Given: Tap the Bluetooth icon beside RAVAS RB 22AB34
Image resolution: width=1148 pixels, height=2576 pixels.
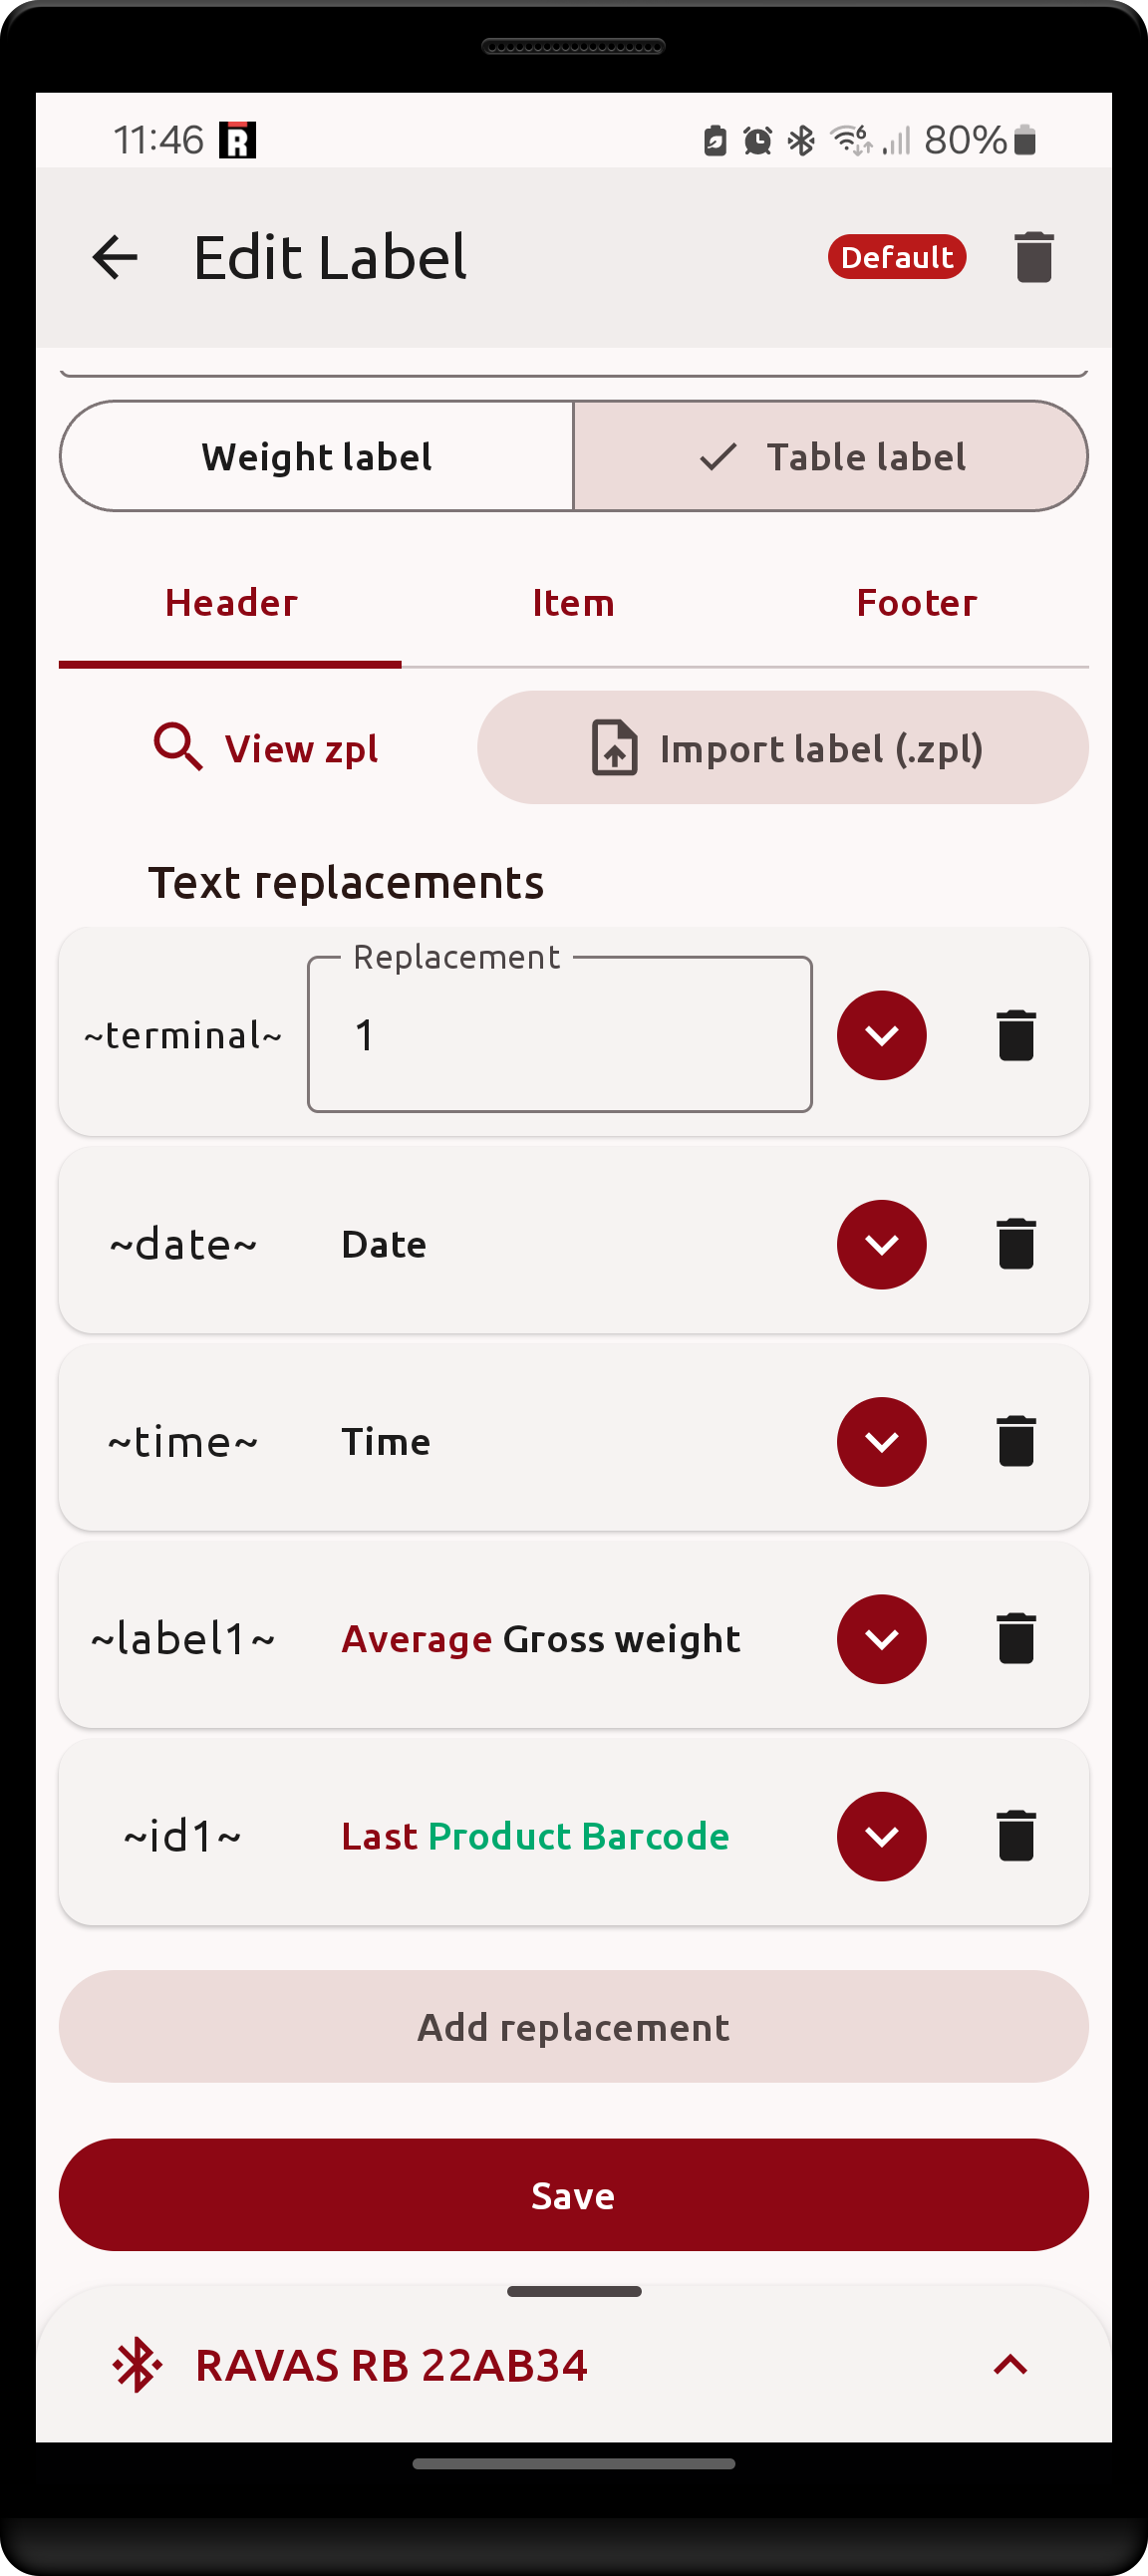Looking at the screenshot, I should tap(137, 2364).
